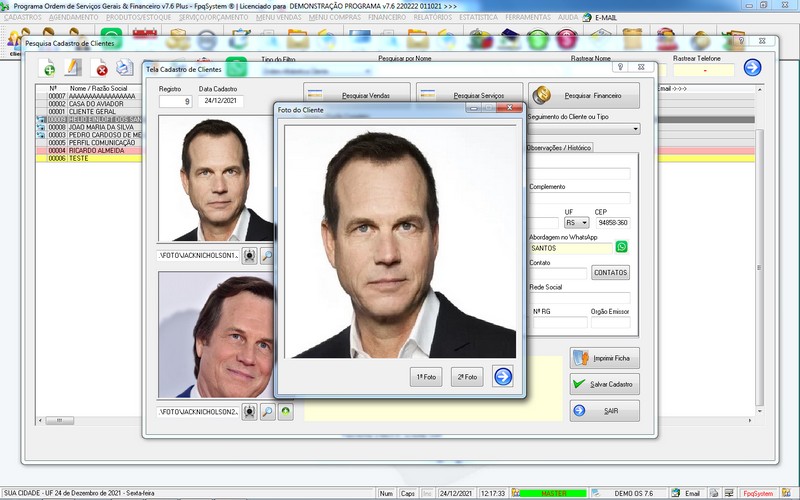800x500 pixels.
Task: Click the Imprimir Ficha button
Action: (x=605, y=358)
